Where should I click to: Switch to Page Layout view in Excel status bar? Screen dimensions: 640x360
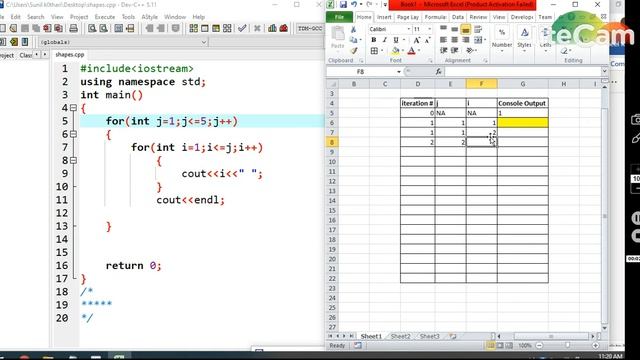(x=500, y=346)
